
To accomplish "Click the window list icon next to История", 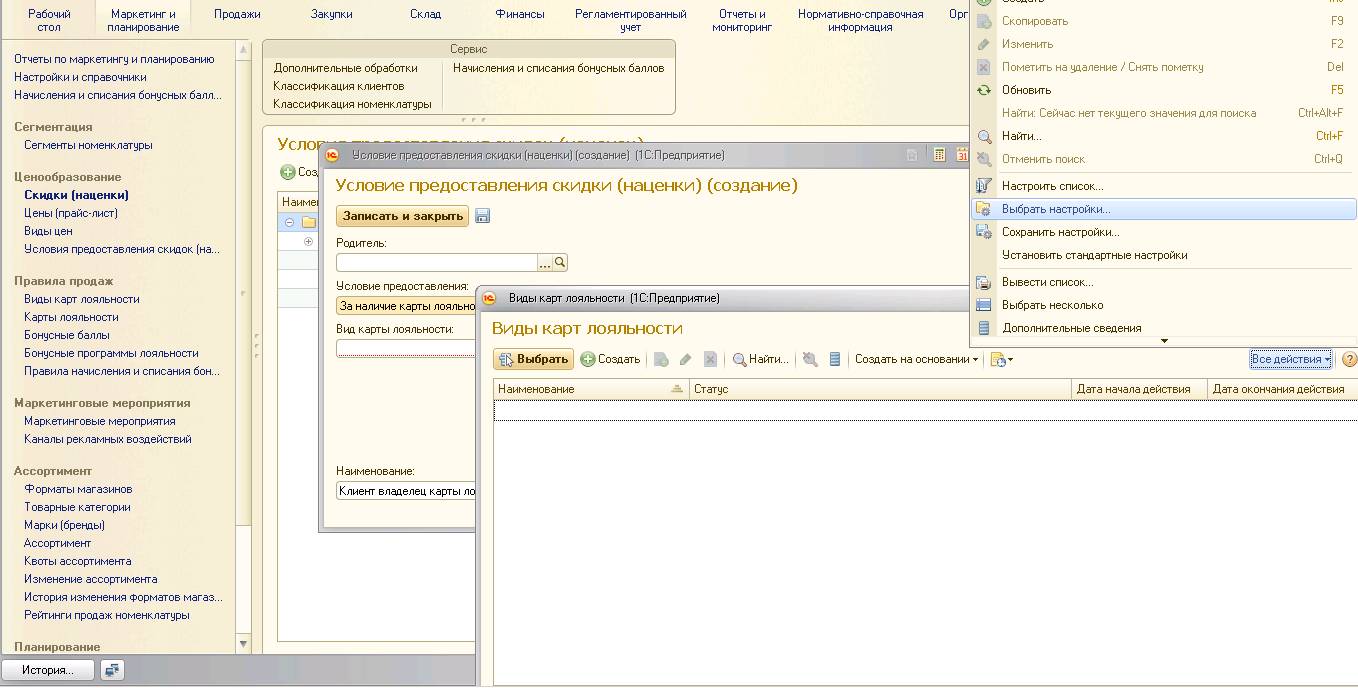I will click(112, 670).
